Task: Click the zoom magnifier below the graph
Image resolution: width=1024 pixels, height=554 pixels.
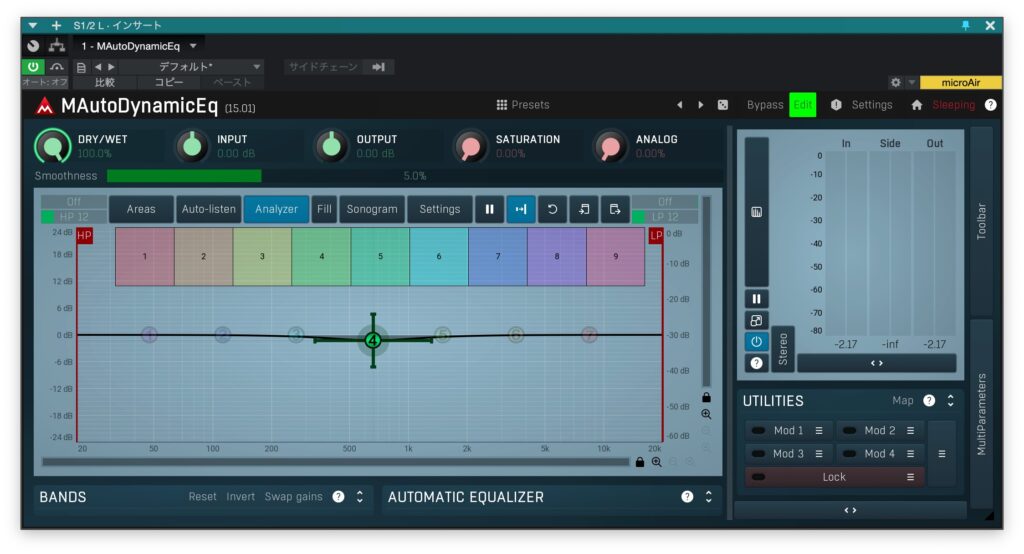Action: coord(657,462)
